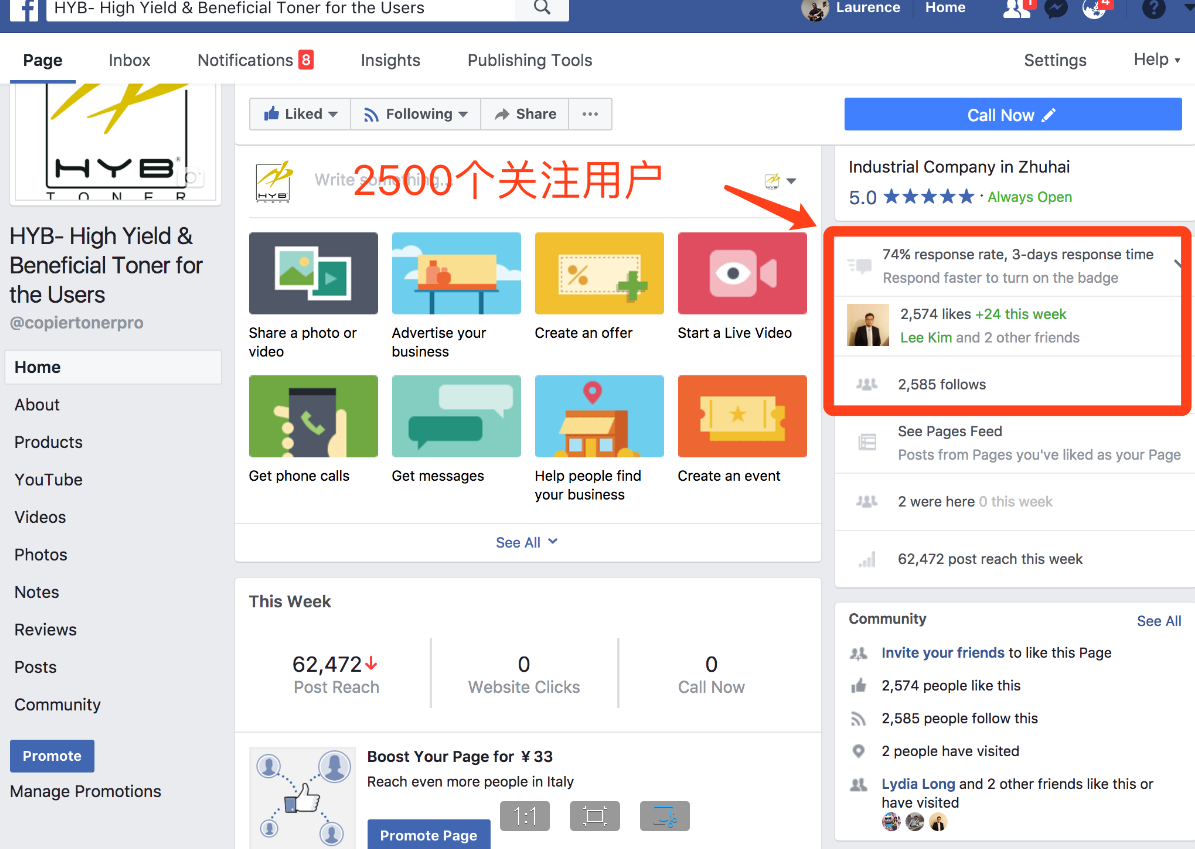This screenshot has height=849, width=1195.
Task: Open the globe notifications icon
Action: point(1095,9)
